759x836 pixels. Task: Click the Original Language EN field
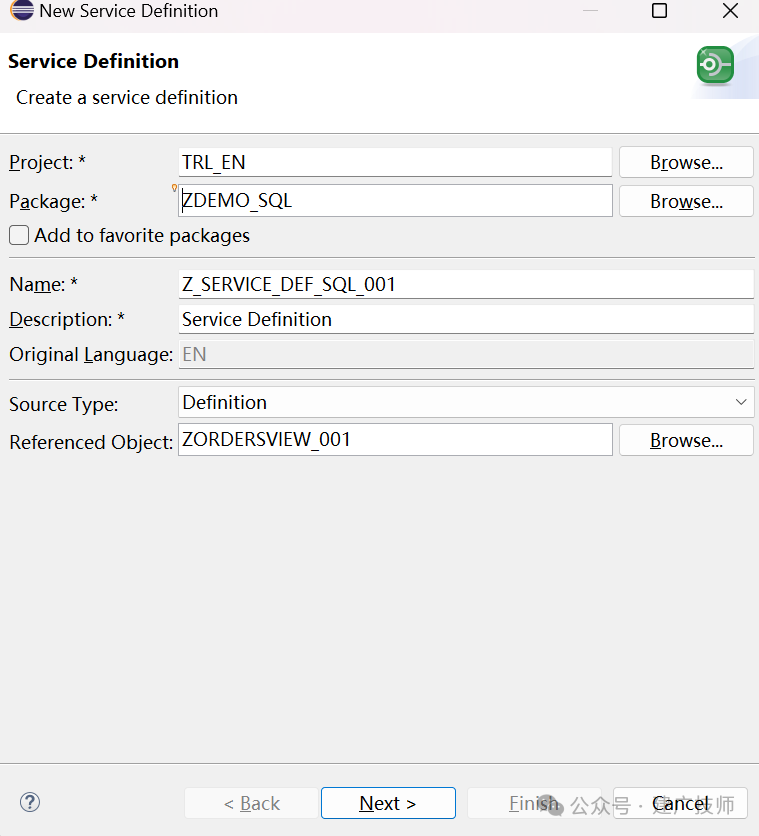466,355
